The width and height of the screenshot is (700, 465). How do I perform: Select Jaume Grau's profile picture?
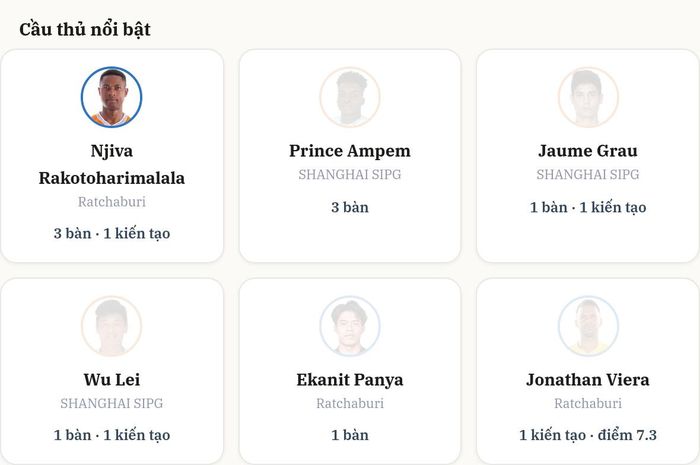(x=588, y=97)
